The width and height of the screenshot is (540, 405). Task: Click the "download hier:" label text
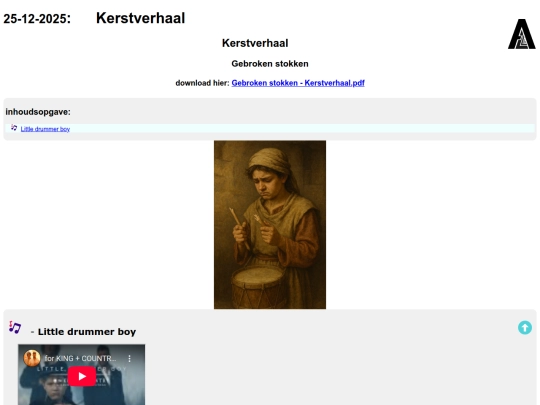click(x=202, y=83)
